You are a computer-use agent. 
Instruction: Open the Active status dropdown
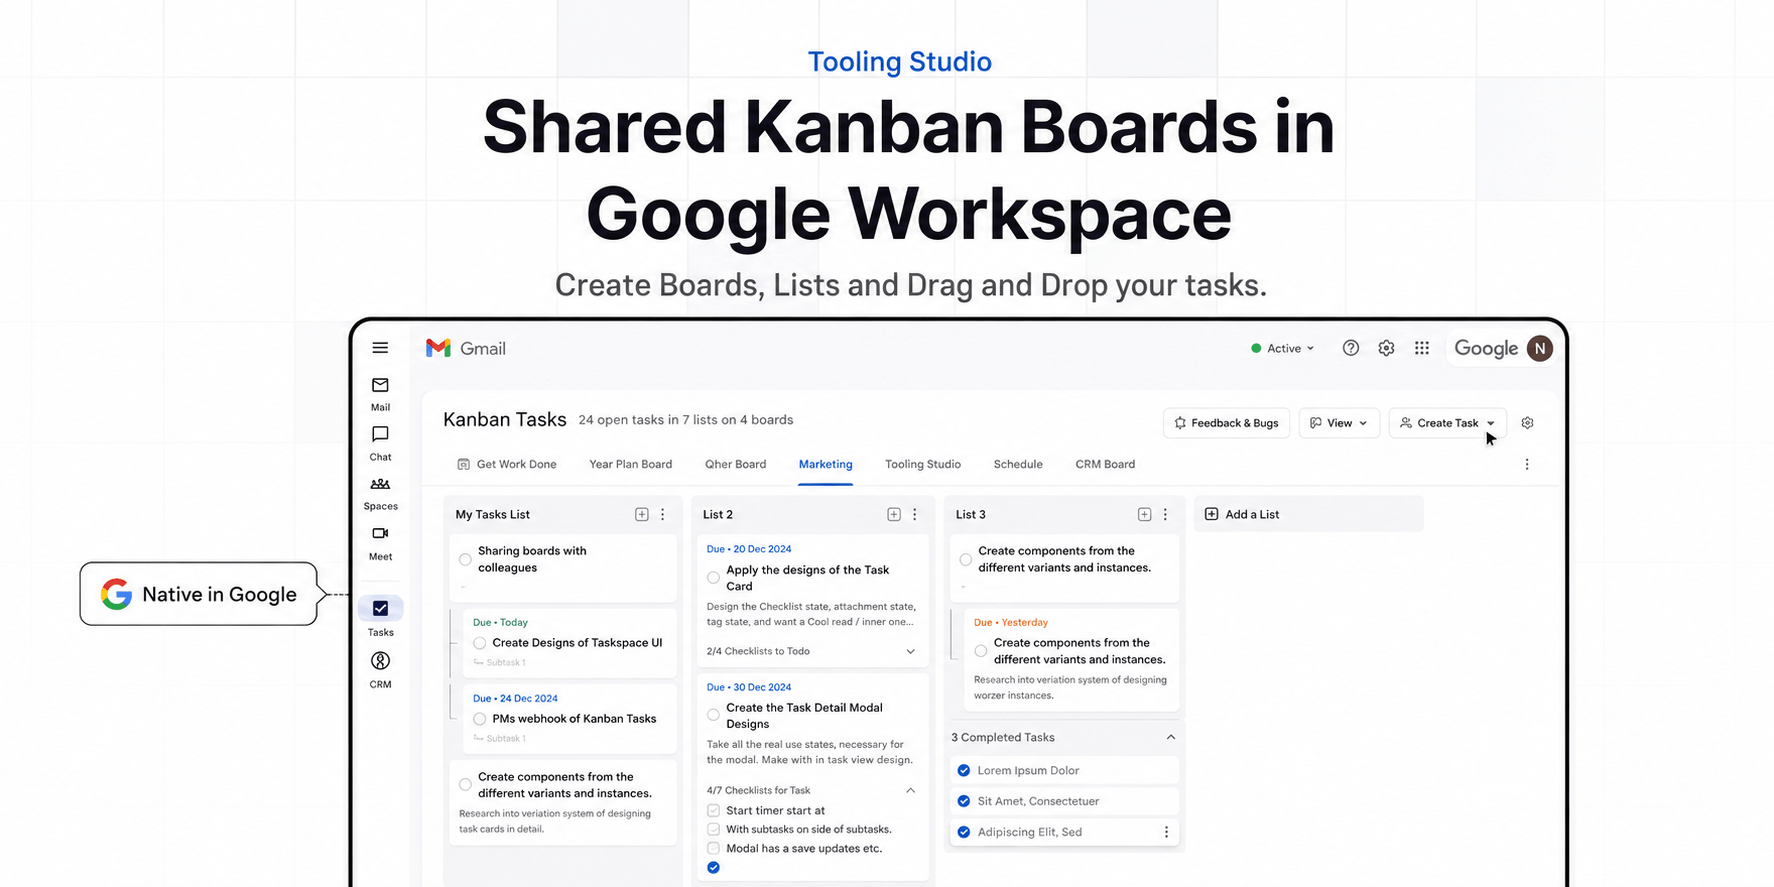coord(1282,348)
